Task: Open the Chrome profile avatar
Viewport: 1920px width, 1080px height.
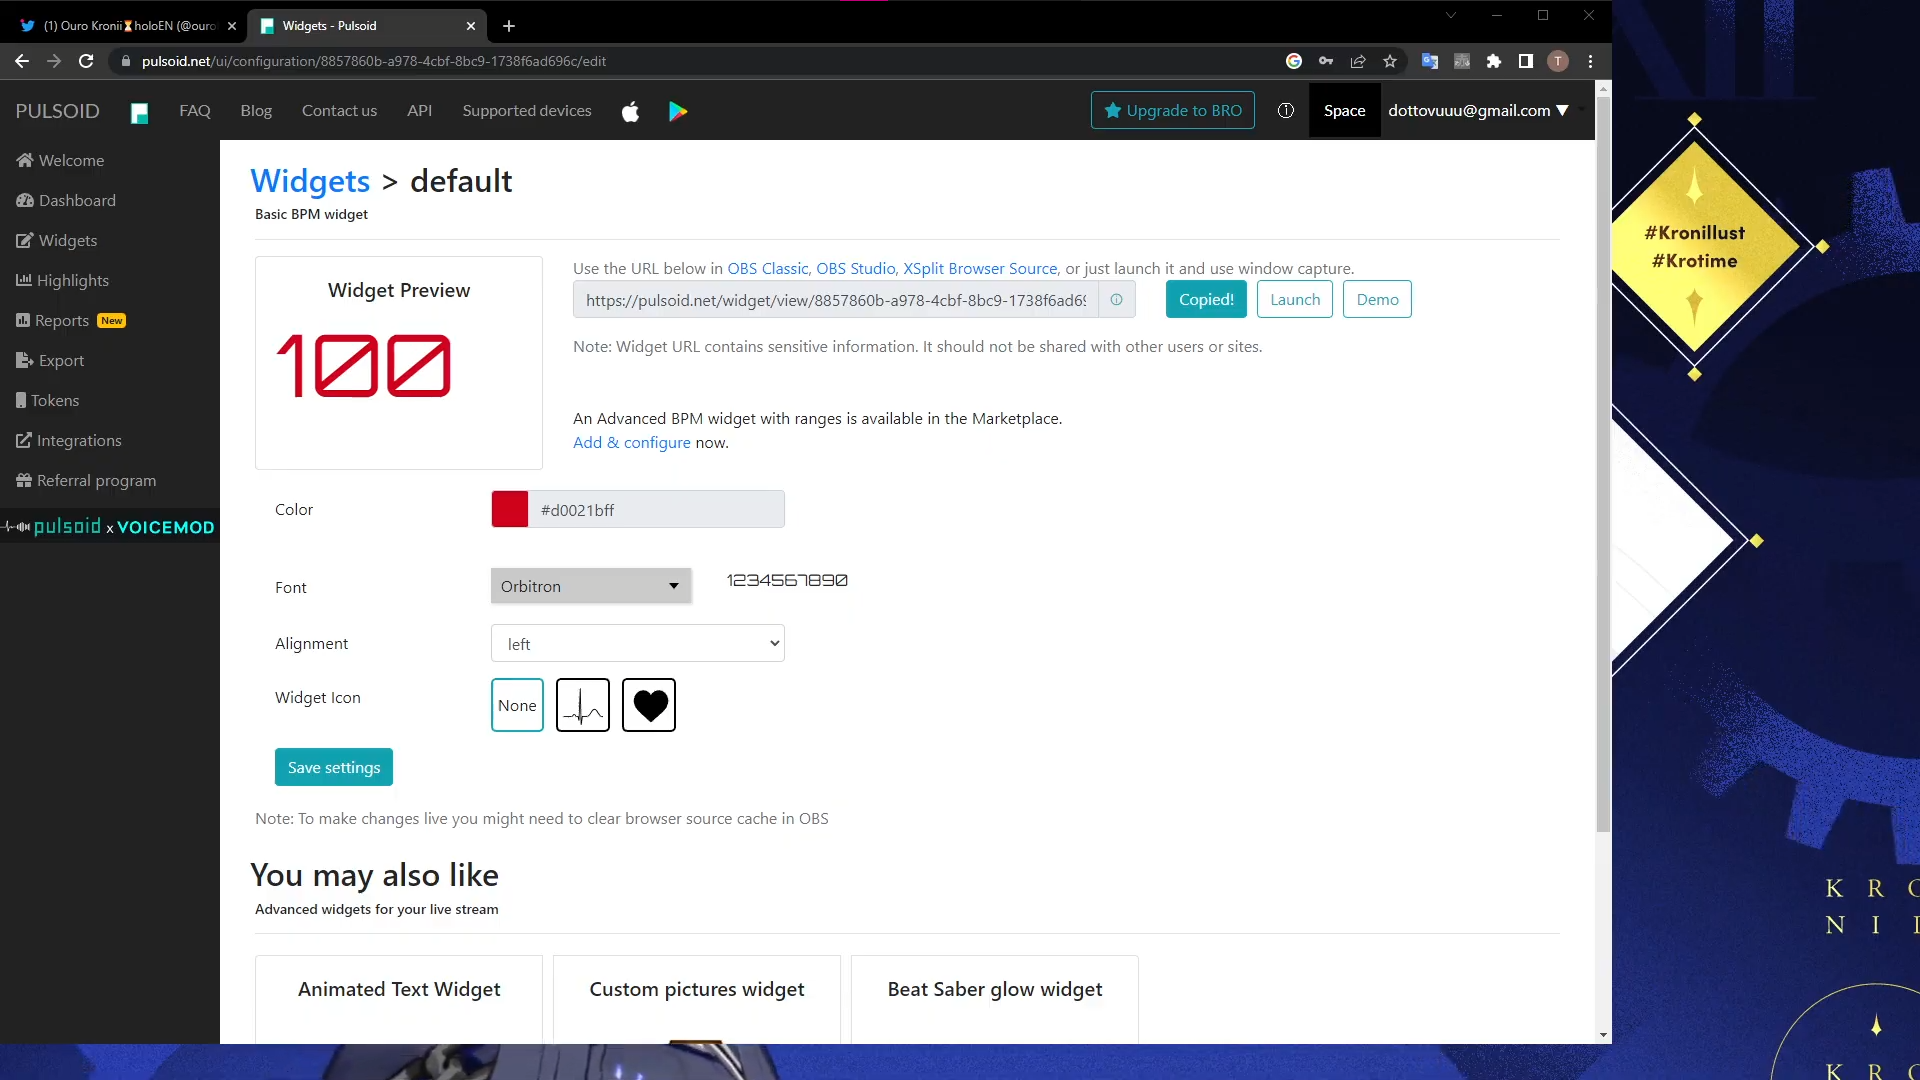Action: [x=1558, y=61]
